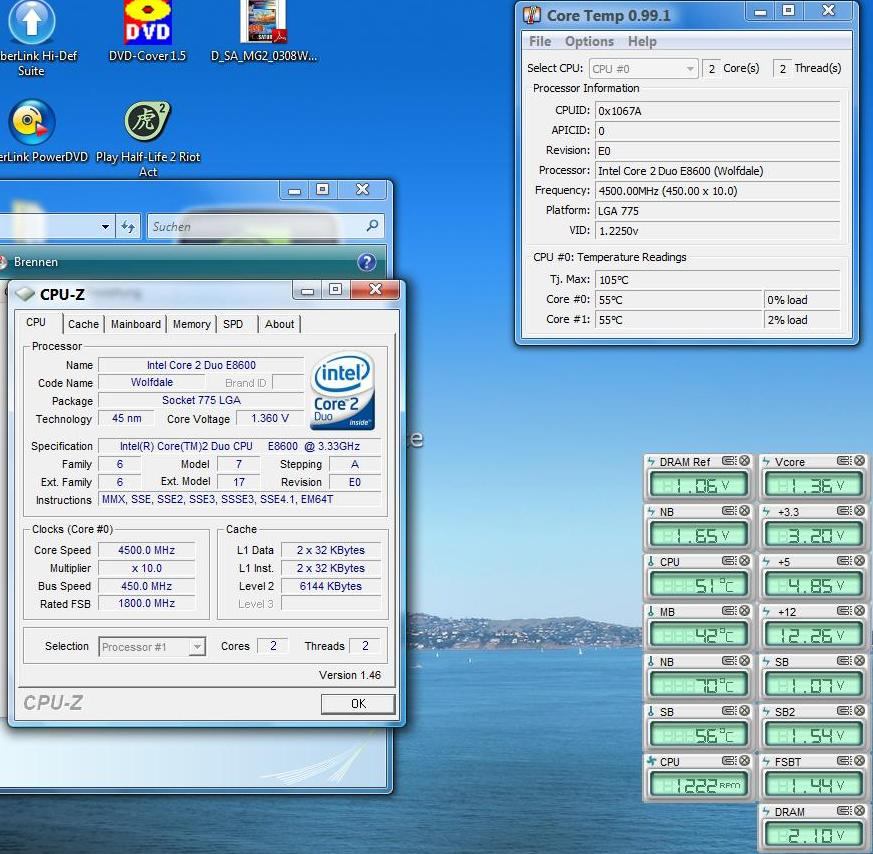Close the NB 70°C temperature widget
Viewport: 873px width, 854px height.
pos(744,660)
